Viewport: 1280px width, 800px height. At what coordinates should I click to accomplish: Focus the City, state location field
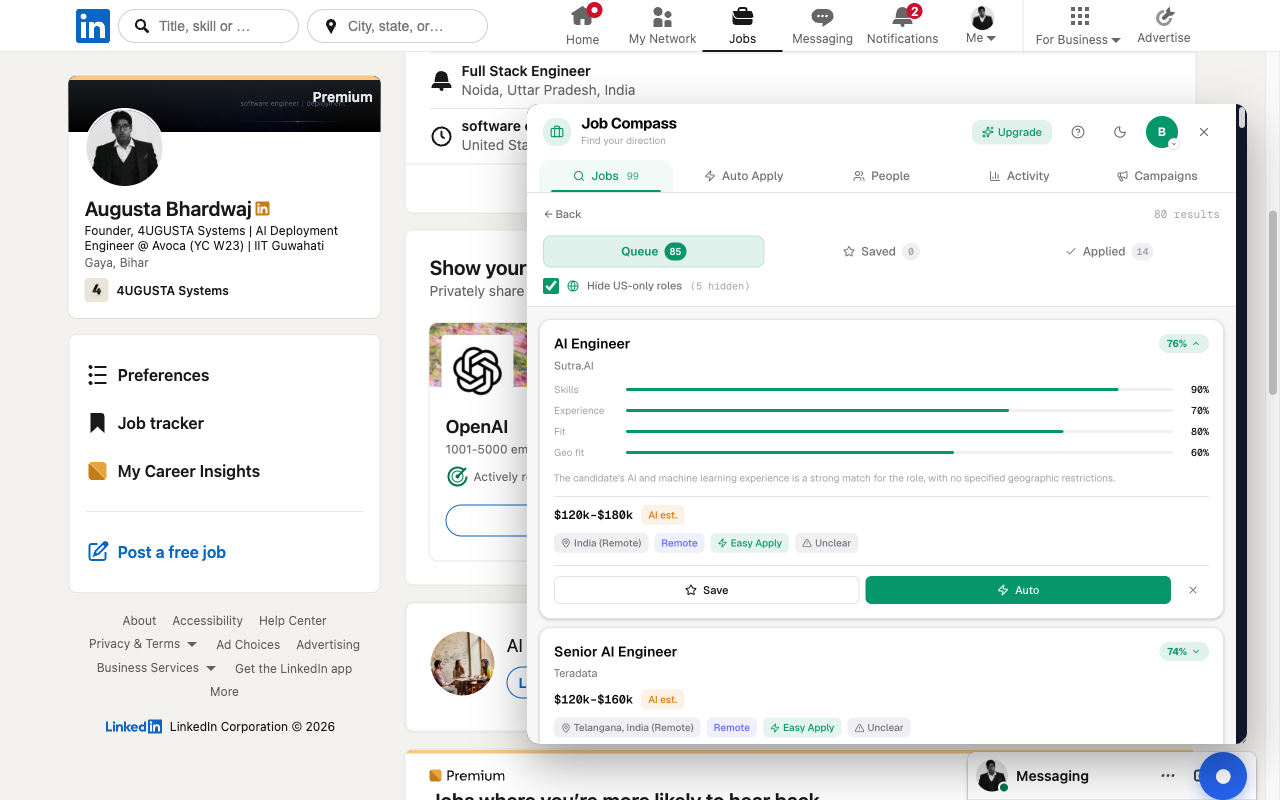tap(397, 26)
